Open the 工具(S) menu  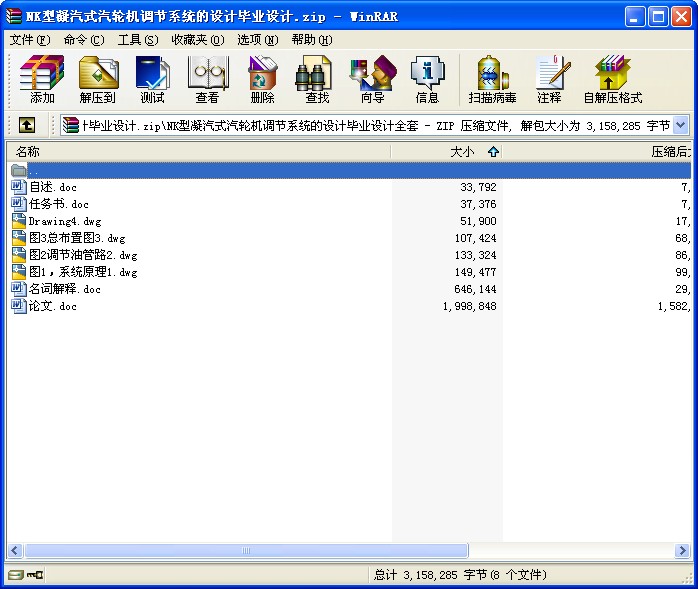coord(138,40)
